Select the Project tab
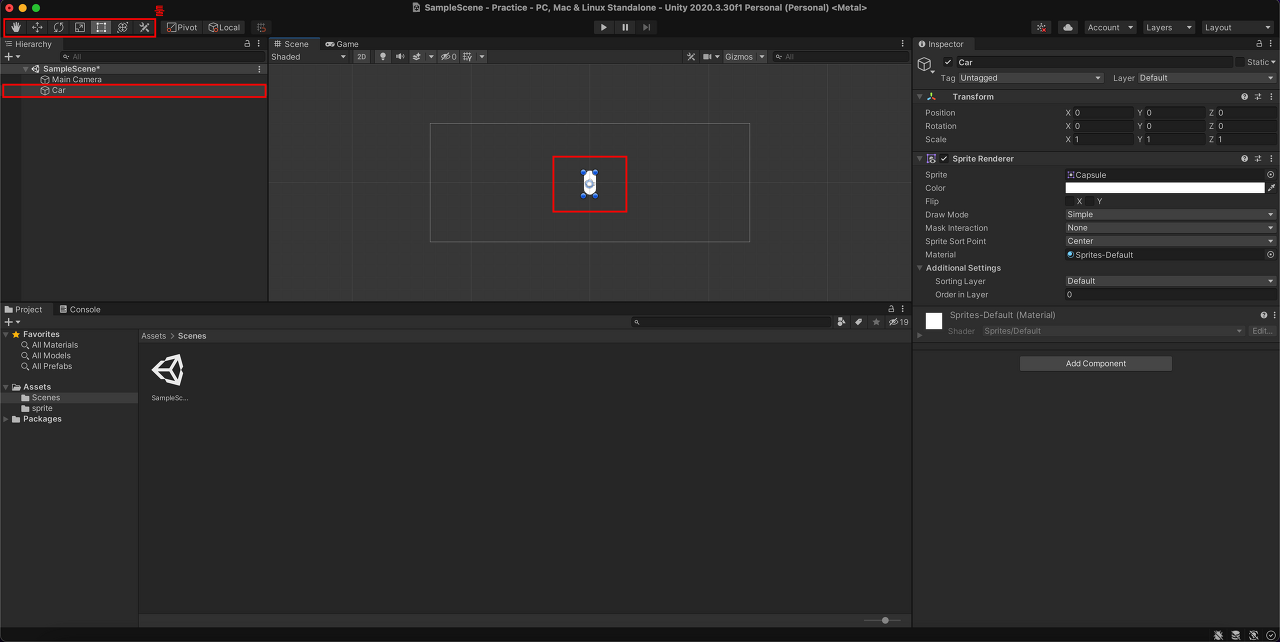This screenshot has height=642, width=1280. coord(24,309)
